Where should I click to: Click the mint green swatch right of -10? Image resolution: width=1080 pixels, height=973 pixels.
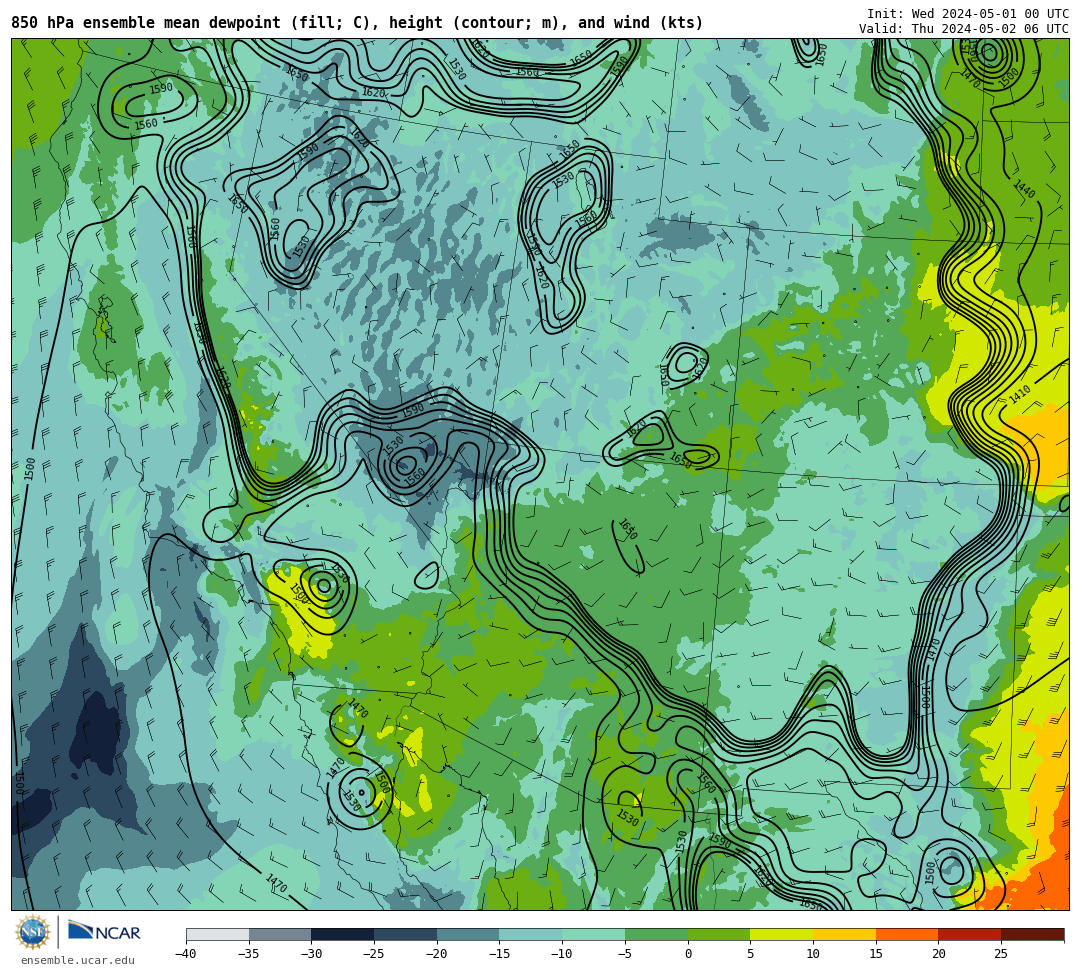pyautogui.click(x=594, y=934)
